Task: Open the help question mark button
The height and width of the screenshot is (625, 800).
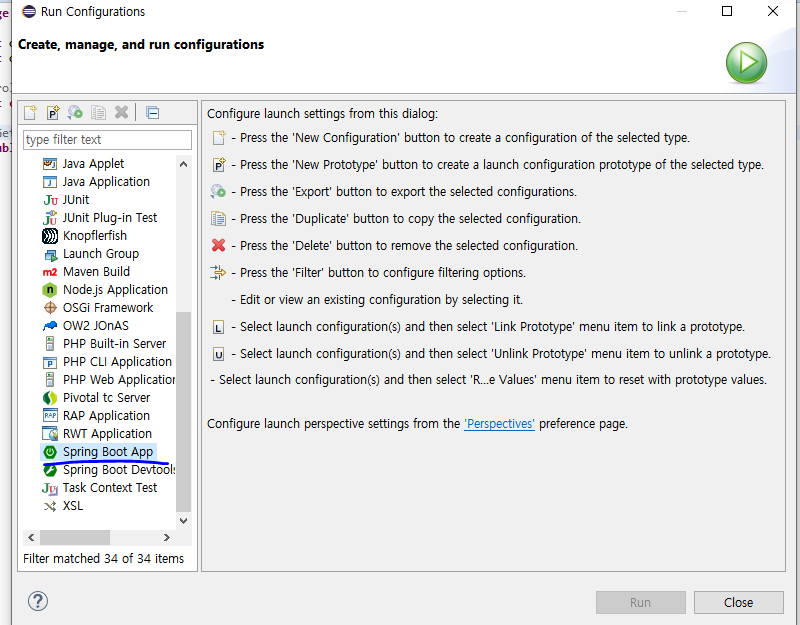Action: pos(38,601)
